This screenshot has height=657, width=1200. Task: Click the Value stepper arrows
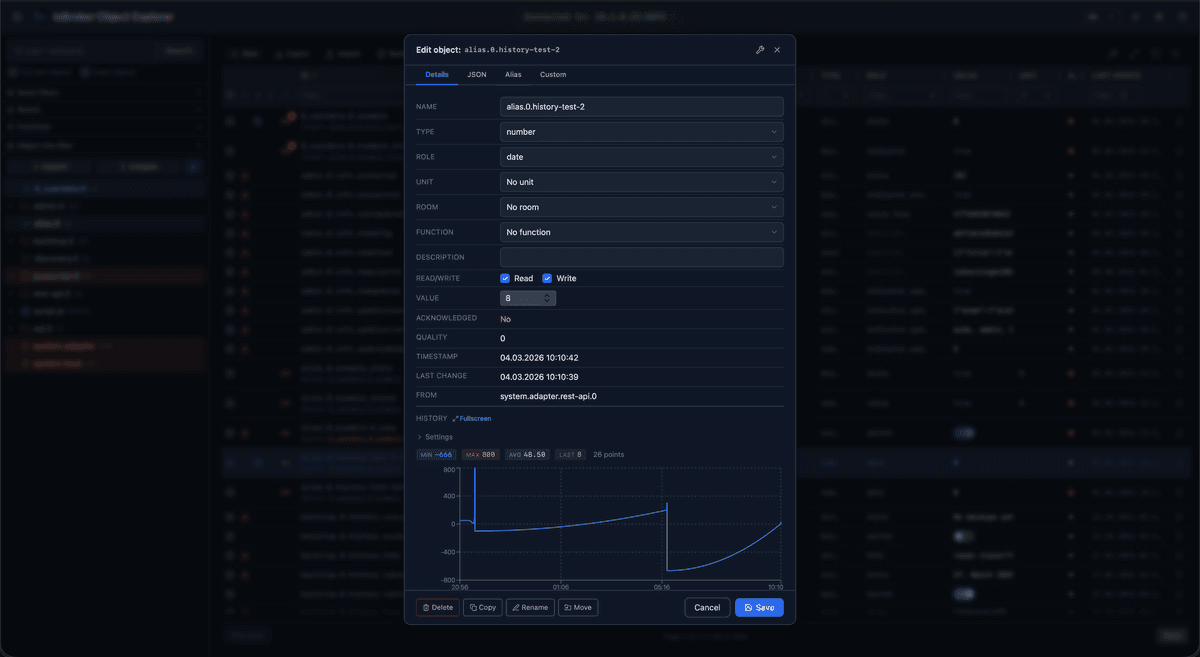[x=547, y=298]
